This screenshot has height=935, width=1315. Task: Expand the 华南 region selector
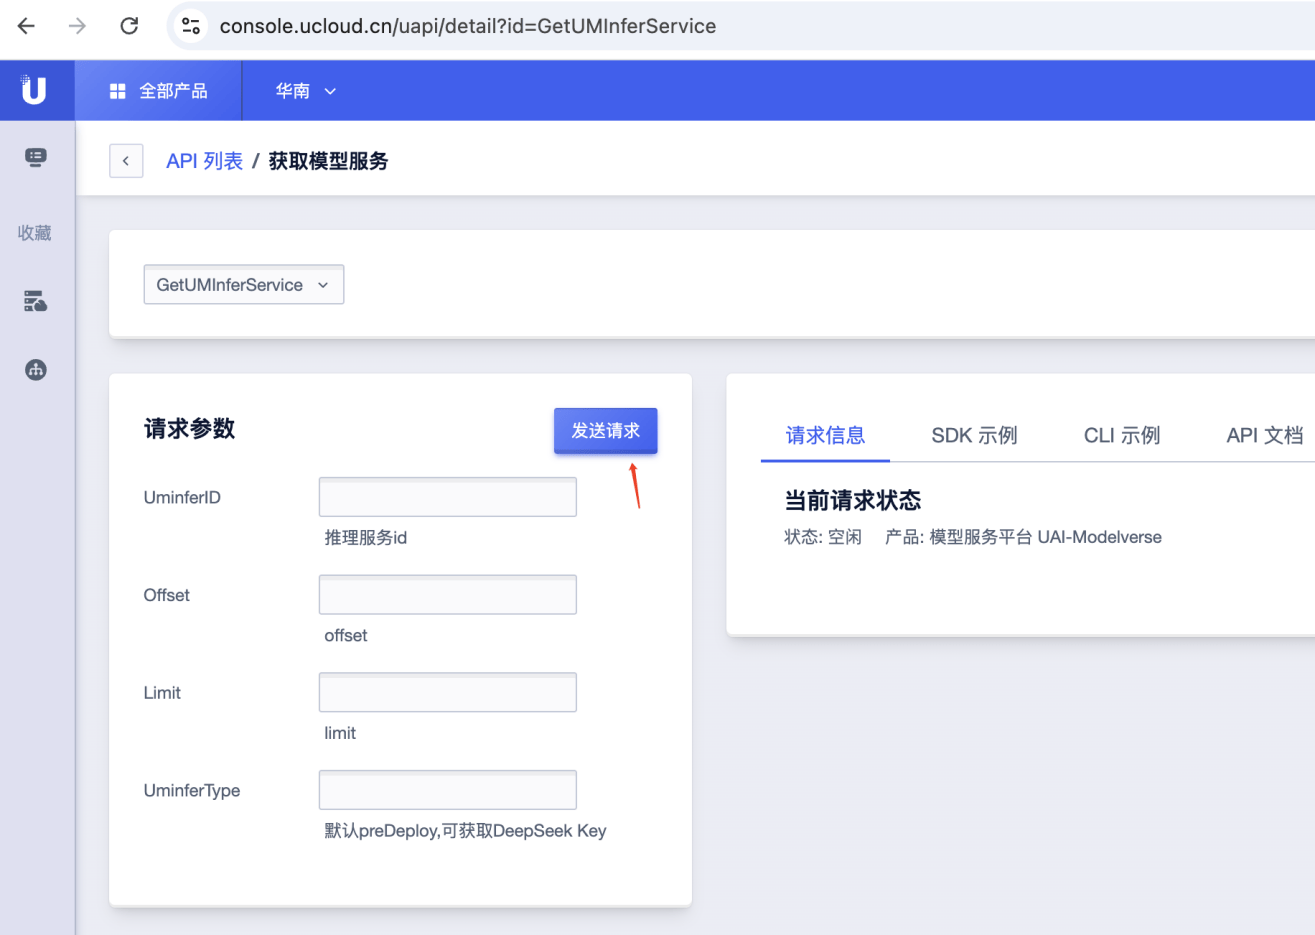tap(305, 89)
